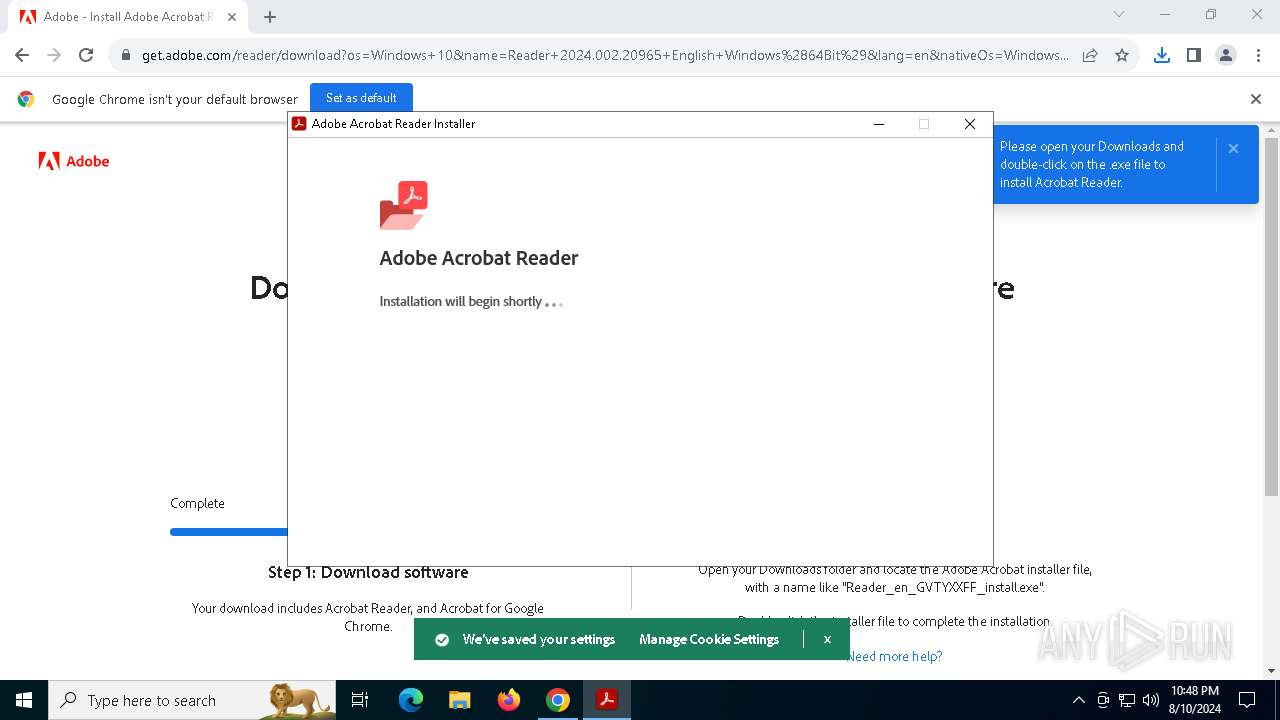Close the blue Downloads hint notification
The image size is (1280, 720).
[x=1233, y=148]
